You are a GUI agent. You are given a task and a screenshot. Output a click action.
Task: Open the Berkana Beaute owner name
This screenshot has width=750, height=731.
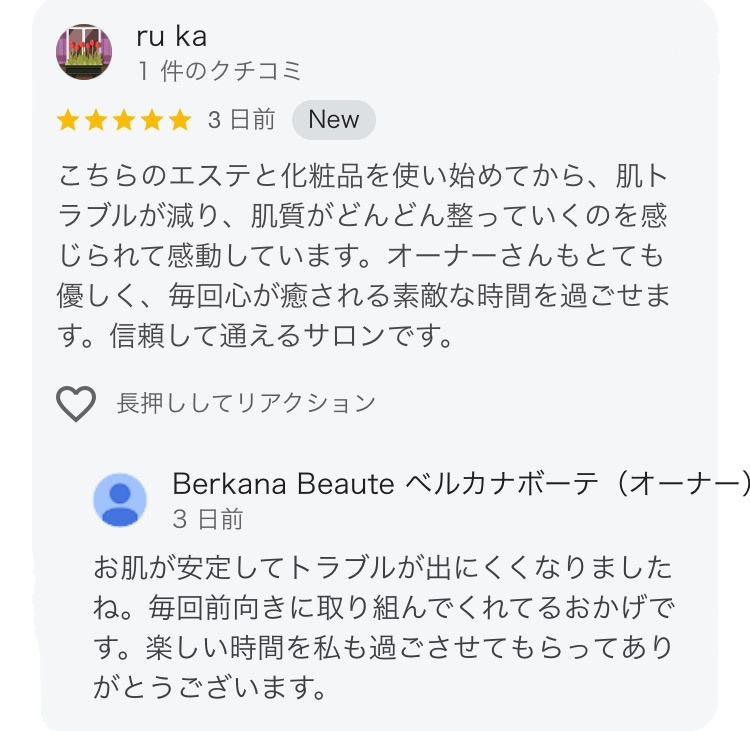283,484
